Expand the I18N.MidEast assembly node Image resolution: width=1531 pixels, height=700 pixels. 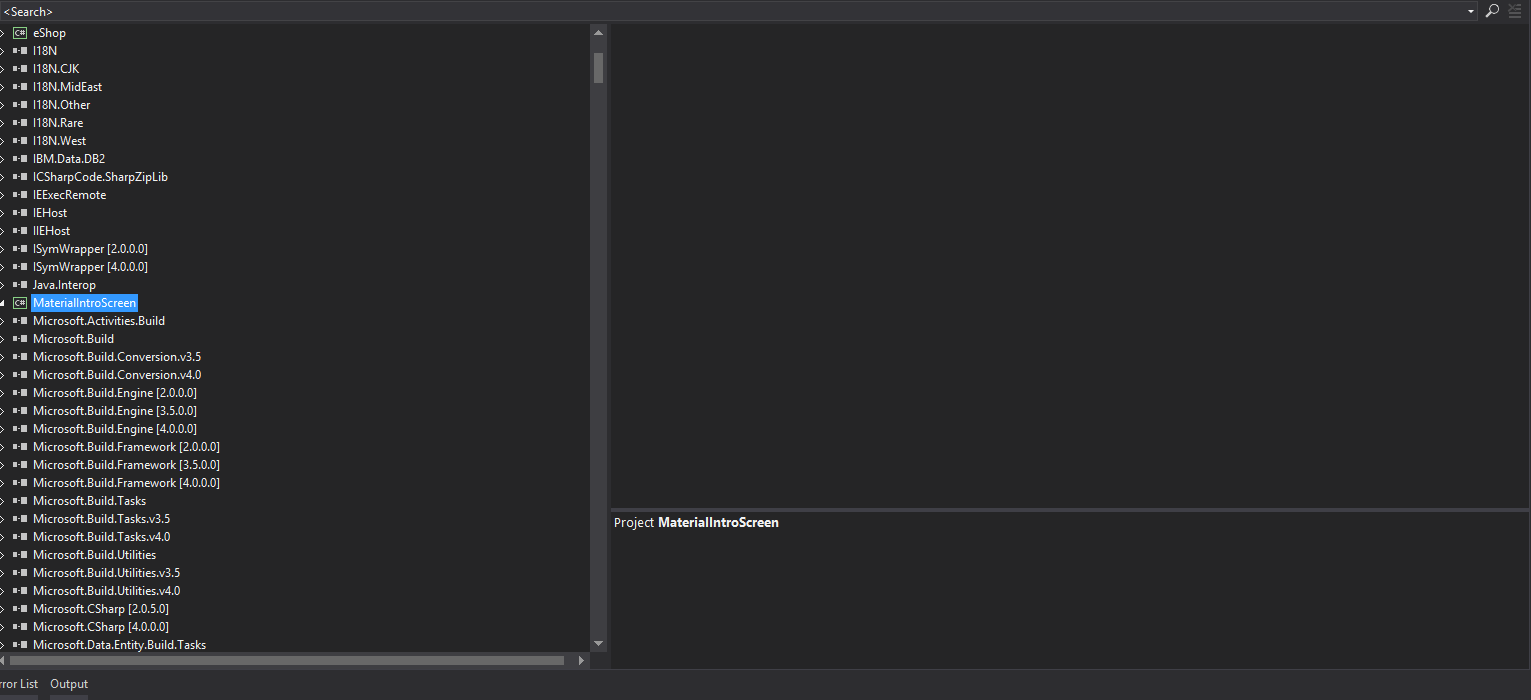point(3,87)
